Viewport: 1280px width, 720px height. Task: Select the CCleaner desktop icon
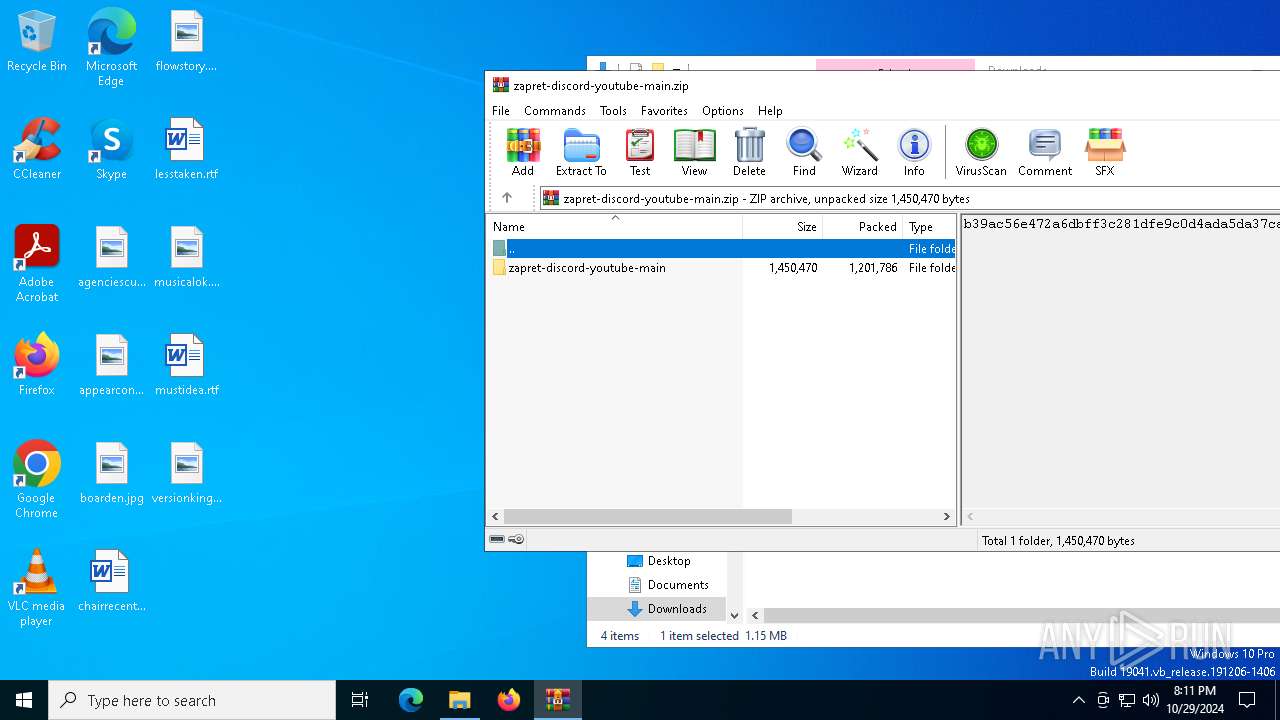coord(37,150)
